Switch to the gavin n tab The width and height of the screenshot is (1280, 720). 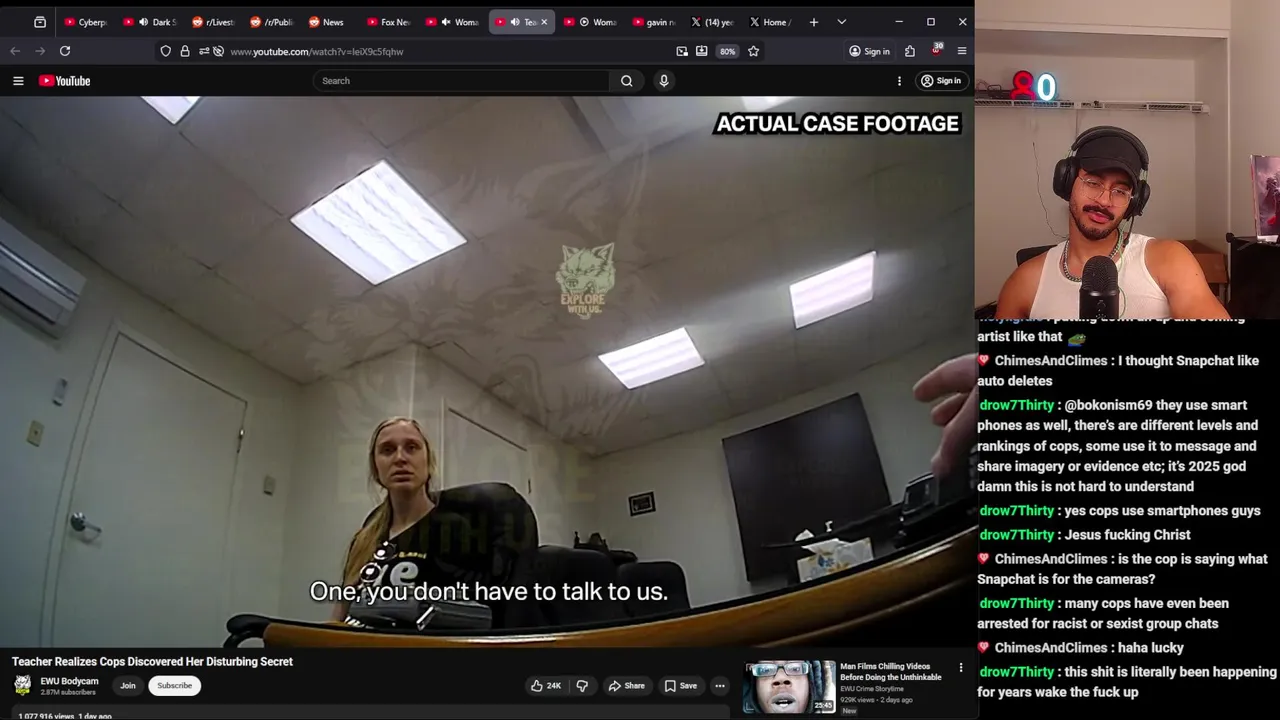click(653, 22)
